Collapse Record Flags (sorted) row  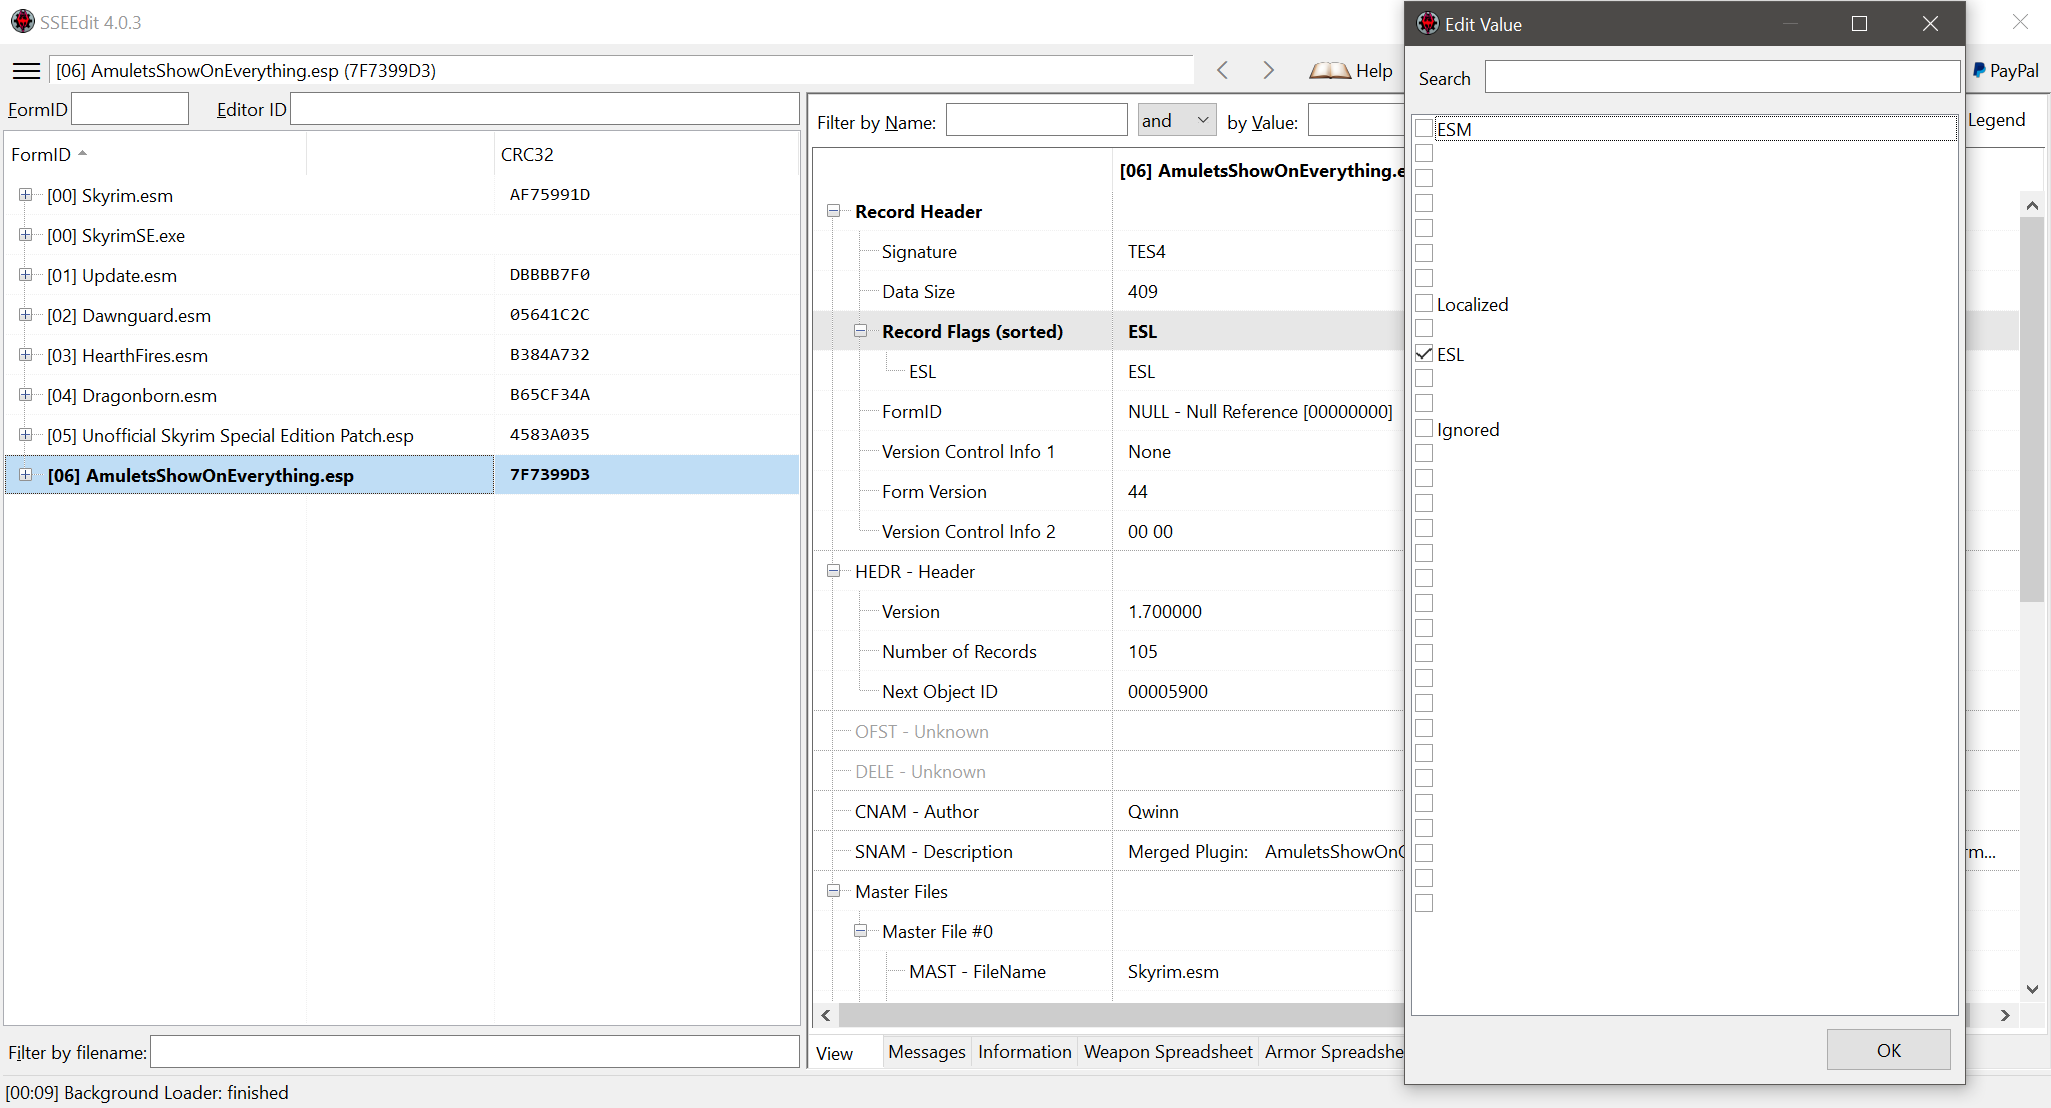[x=860, y=331]
